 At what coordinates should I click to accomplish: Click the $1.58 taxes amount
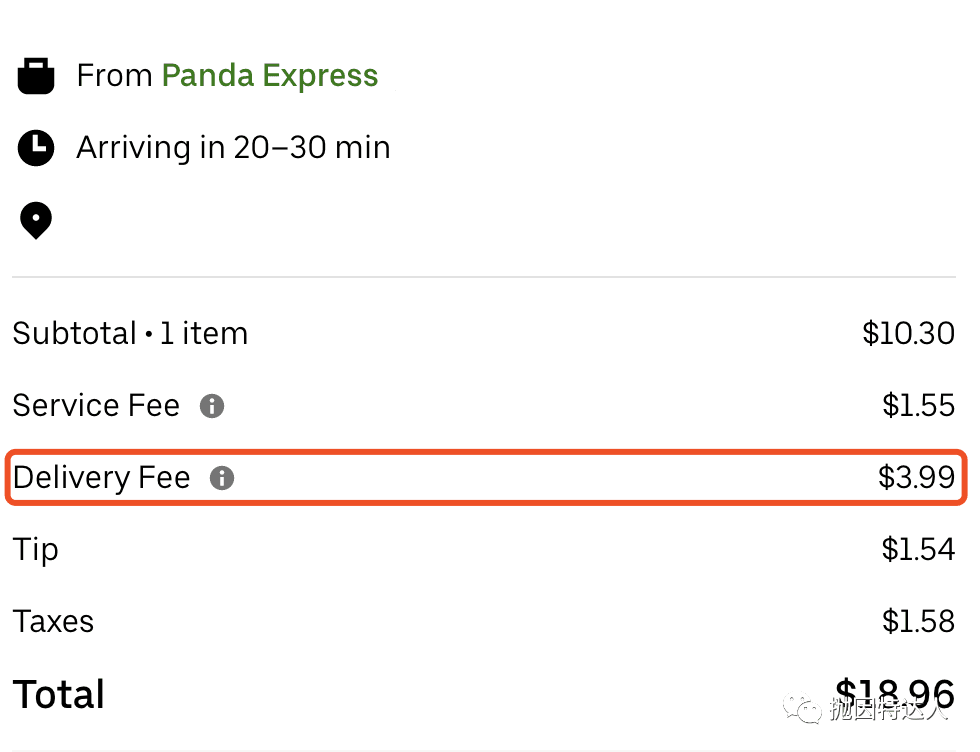tap(918, 622)
